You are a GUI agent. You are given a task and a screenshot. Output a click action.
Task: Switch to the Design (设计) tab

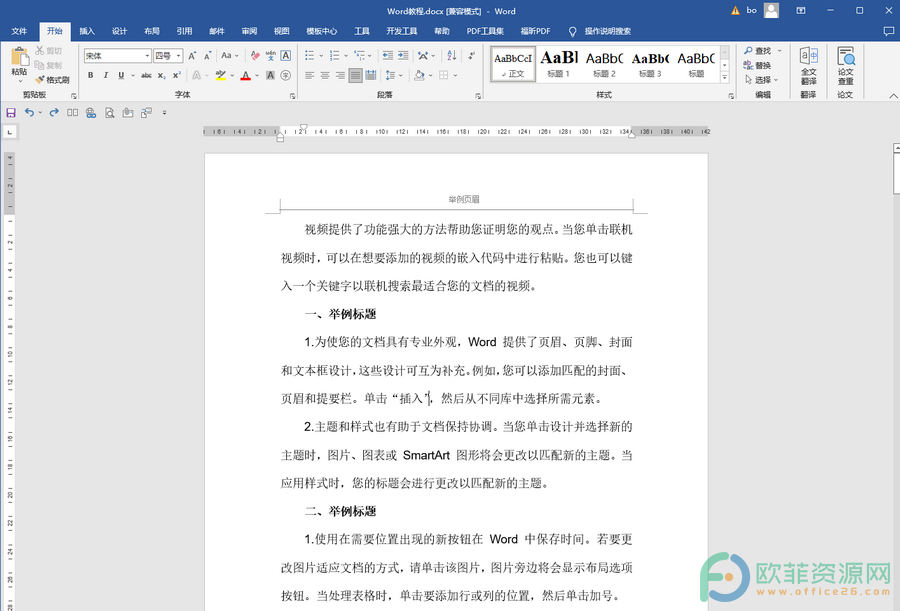click(x=119, y=31)
